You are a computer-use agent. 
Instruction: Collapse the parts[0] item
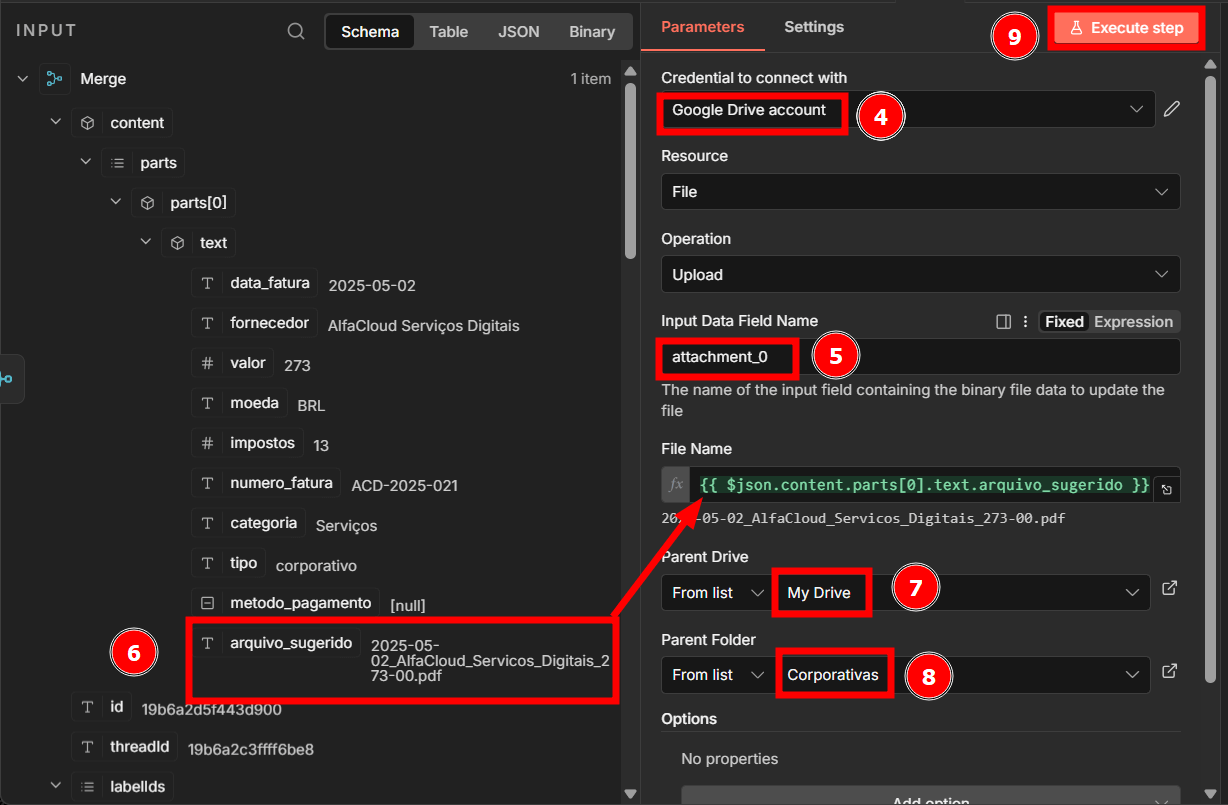coord(117,203)
